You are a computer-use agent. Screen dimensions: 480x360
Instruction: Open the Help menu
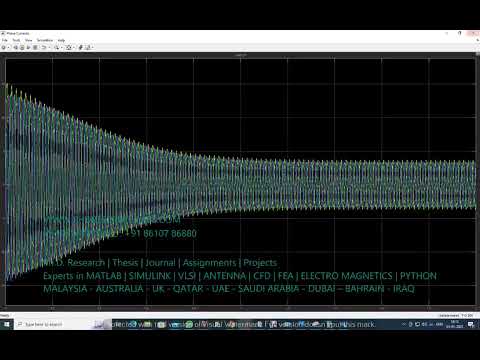pyautogui.click(x=61, y=40)
